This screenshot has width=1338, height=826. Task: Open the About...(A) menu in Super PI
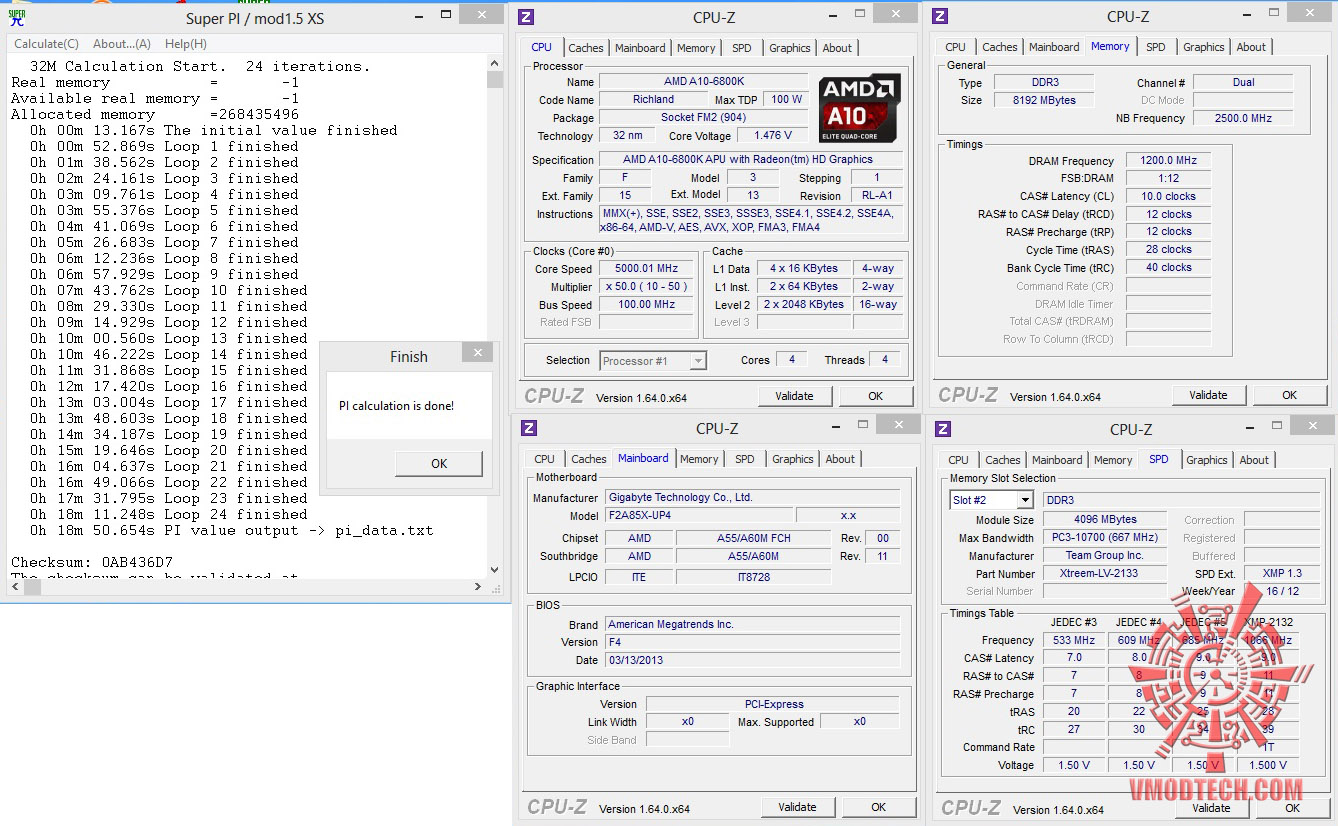121,44
